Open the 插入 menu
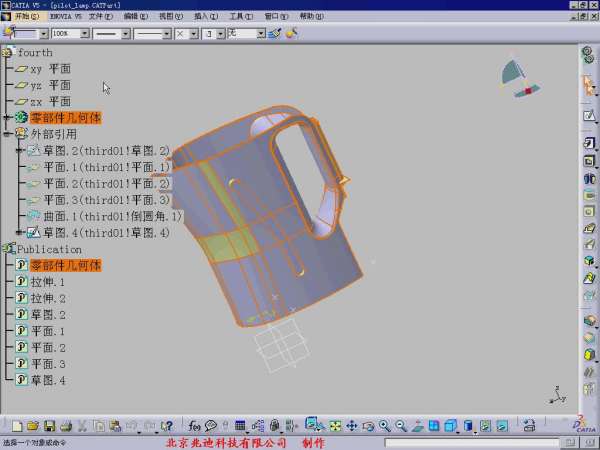 (x=206, y=16)
